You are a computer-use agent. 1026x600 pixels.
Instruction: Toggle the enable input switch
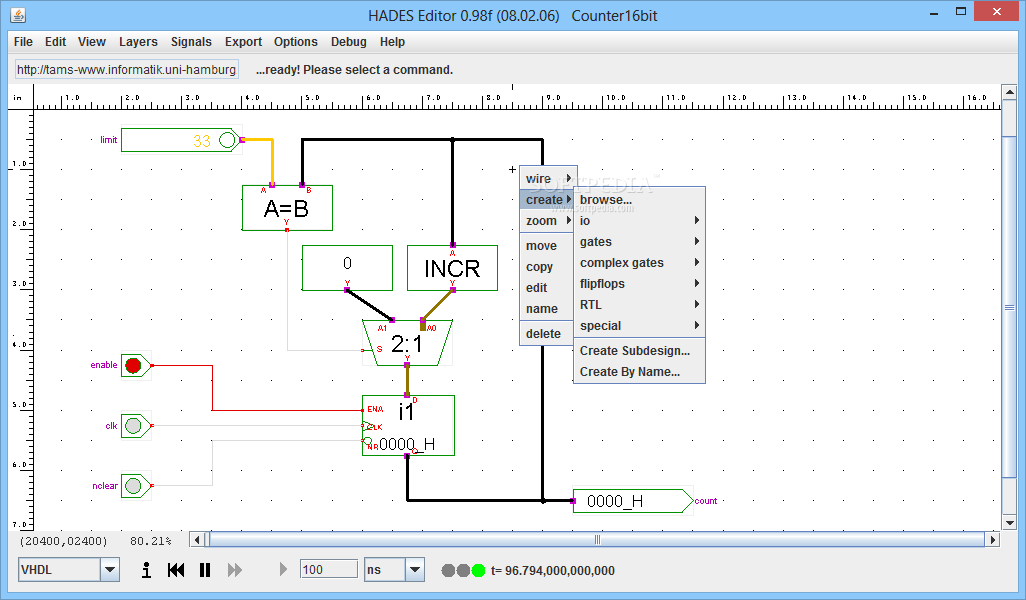click(x=135, y=365)
